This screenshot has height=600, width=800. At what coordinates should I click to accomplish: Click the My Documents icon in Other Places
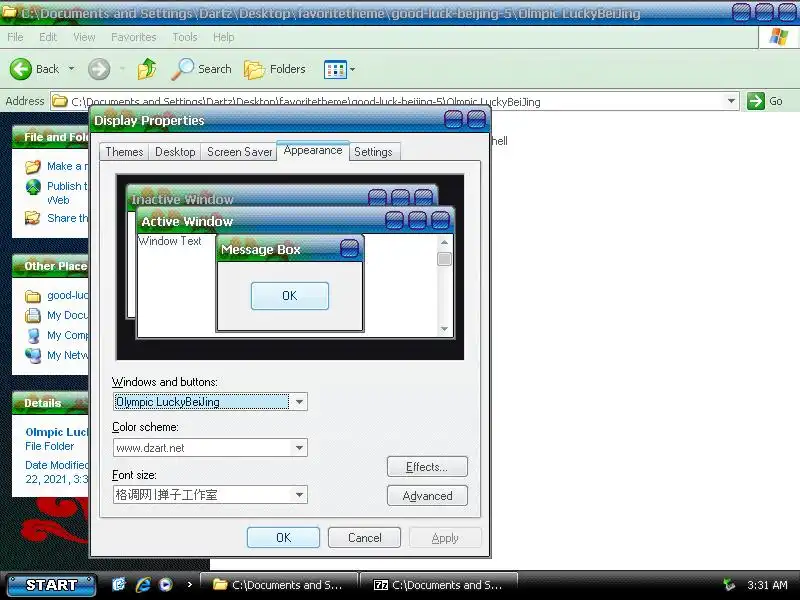[33, 315]
